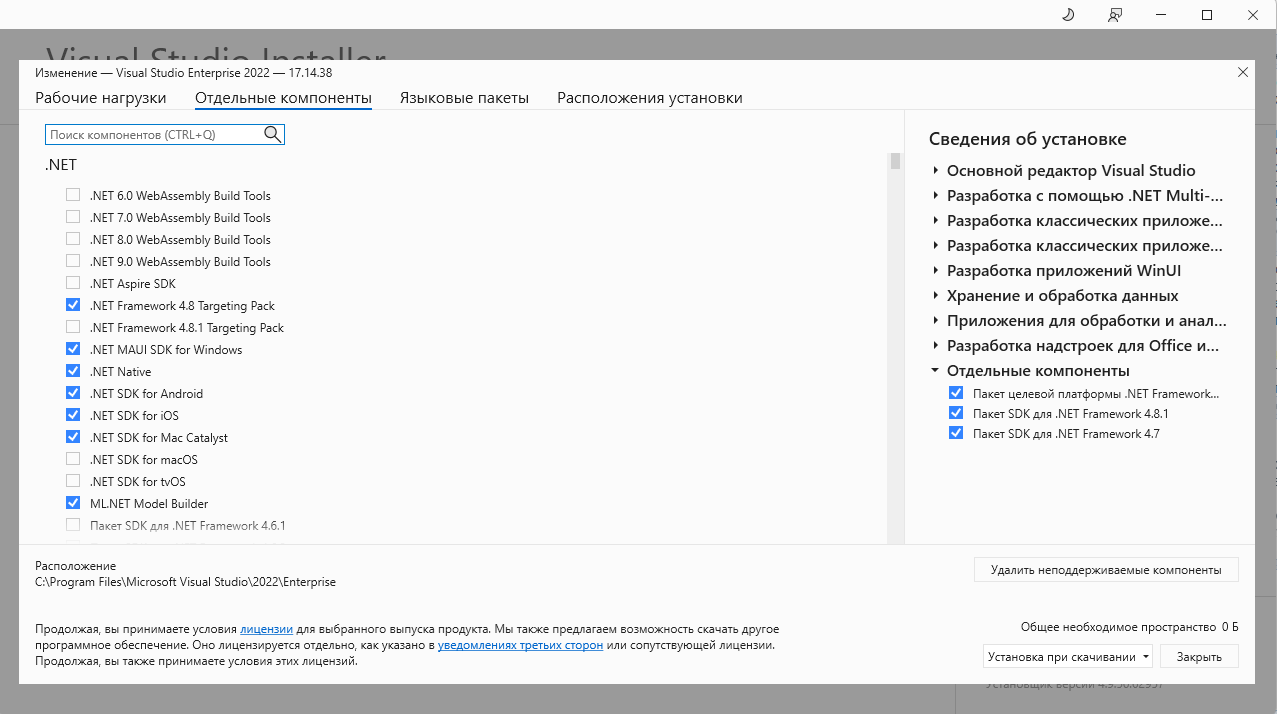Check Пакет SDK для .NET Framework 4.6.1
1277x714 pixels.
point(73,526)
